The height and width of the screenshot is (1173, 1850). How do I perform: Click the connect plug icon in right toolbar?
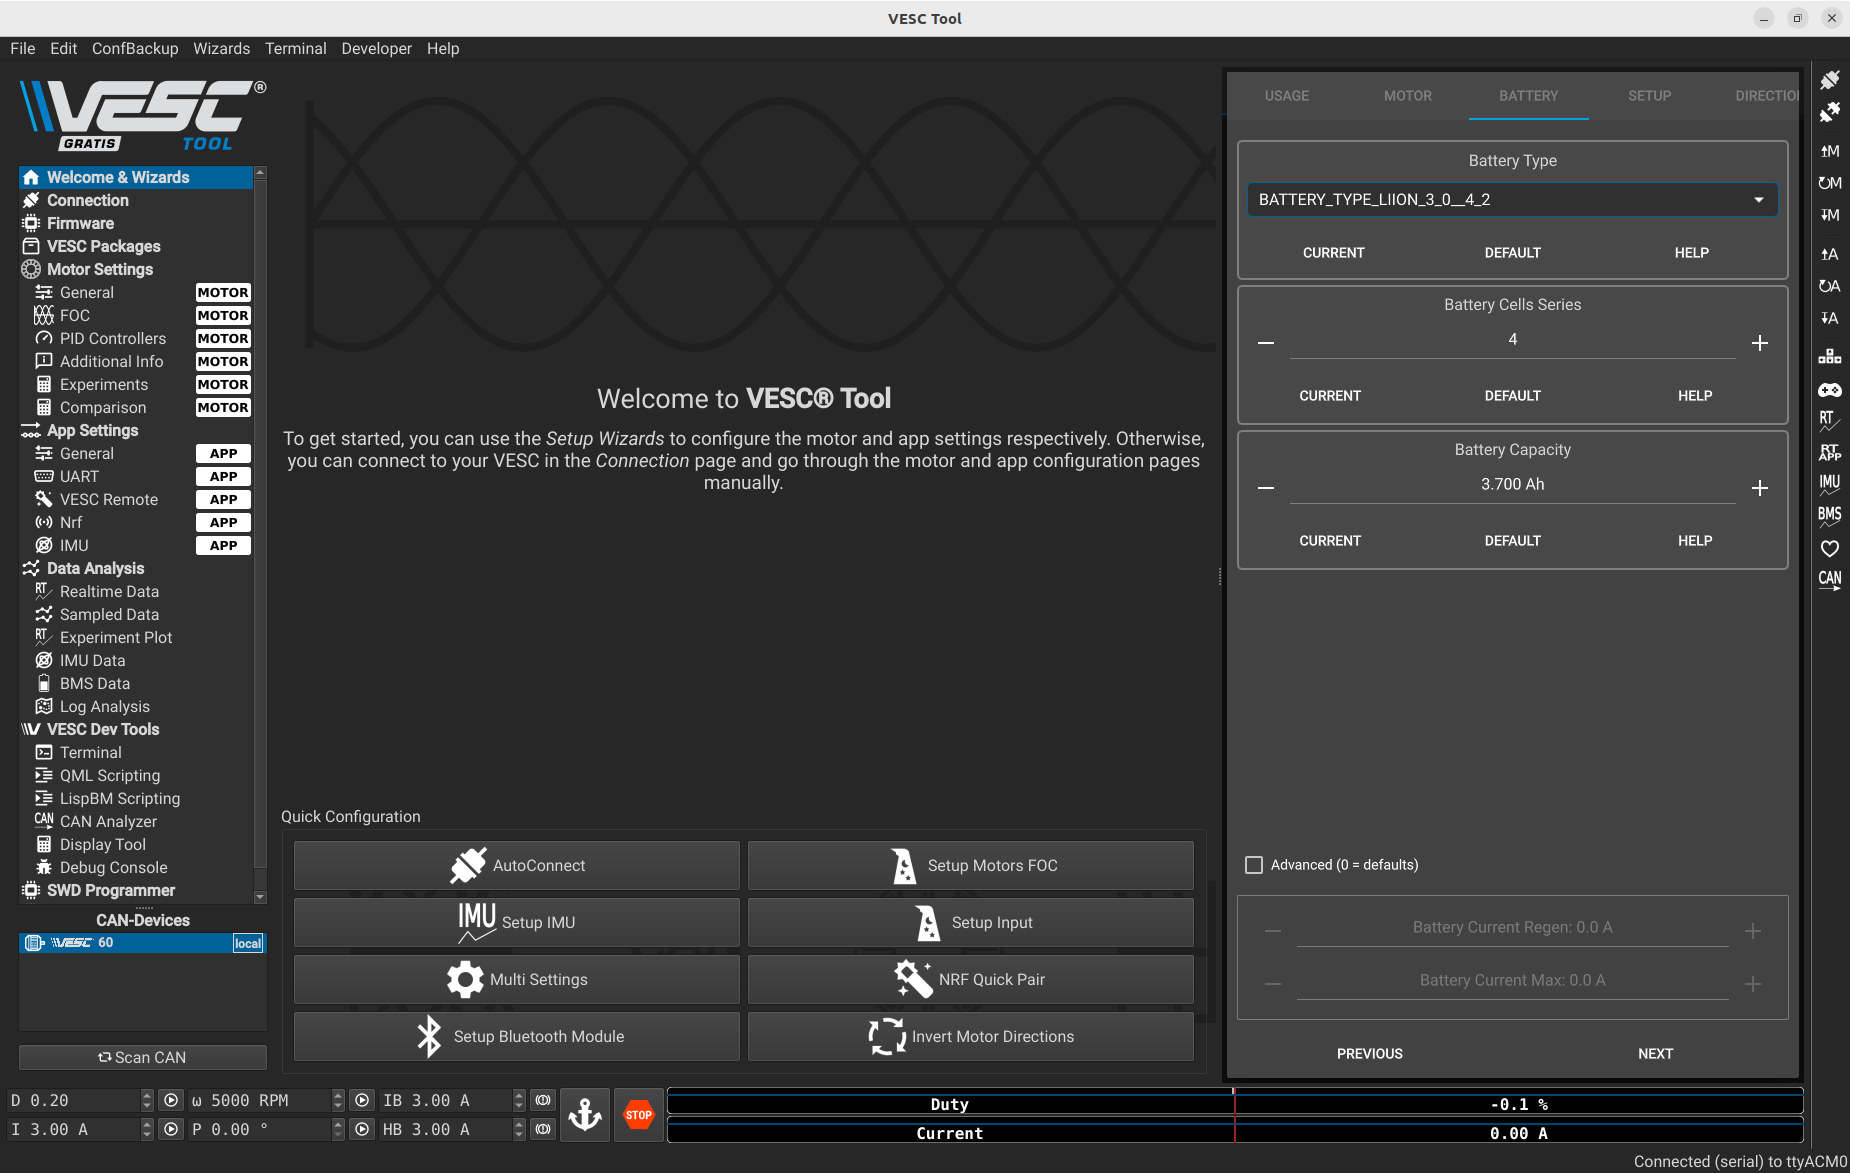pyautogui.click(x=1830, y=80)
